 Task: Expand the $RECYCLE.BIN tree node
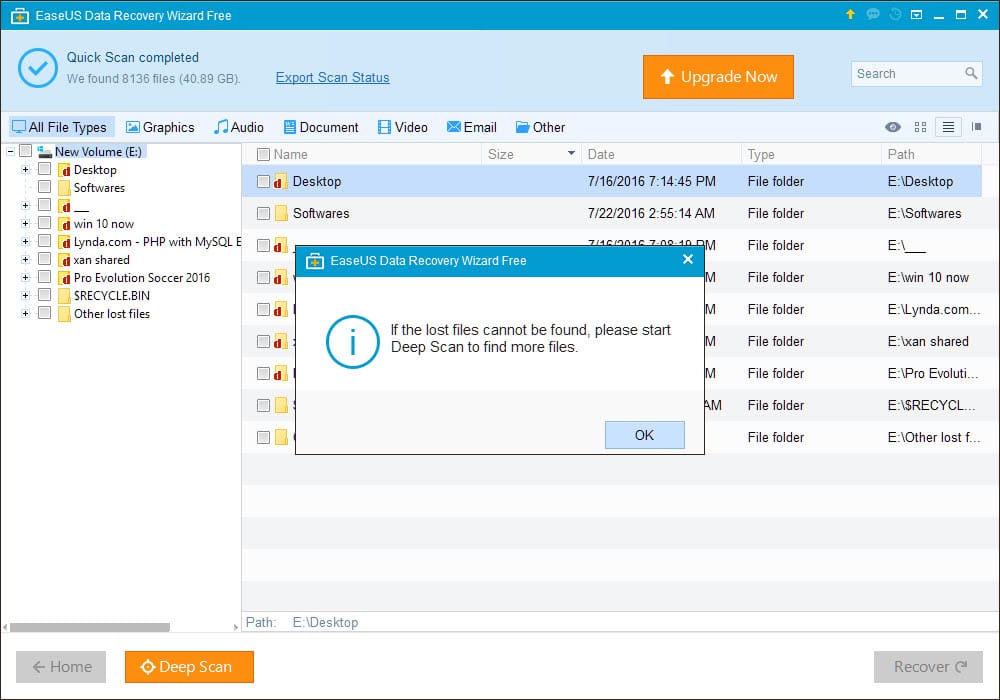click(x=26, y=295)
